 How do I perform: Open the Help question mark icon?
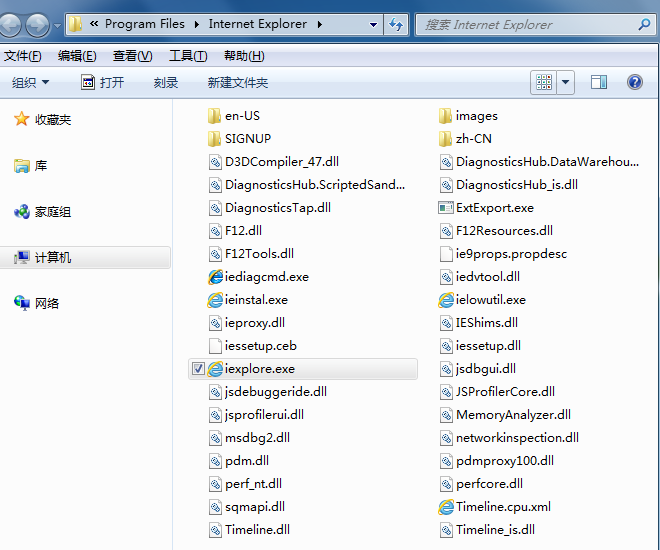pos(634,82)
